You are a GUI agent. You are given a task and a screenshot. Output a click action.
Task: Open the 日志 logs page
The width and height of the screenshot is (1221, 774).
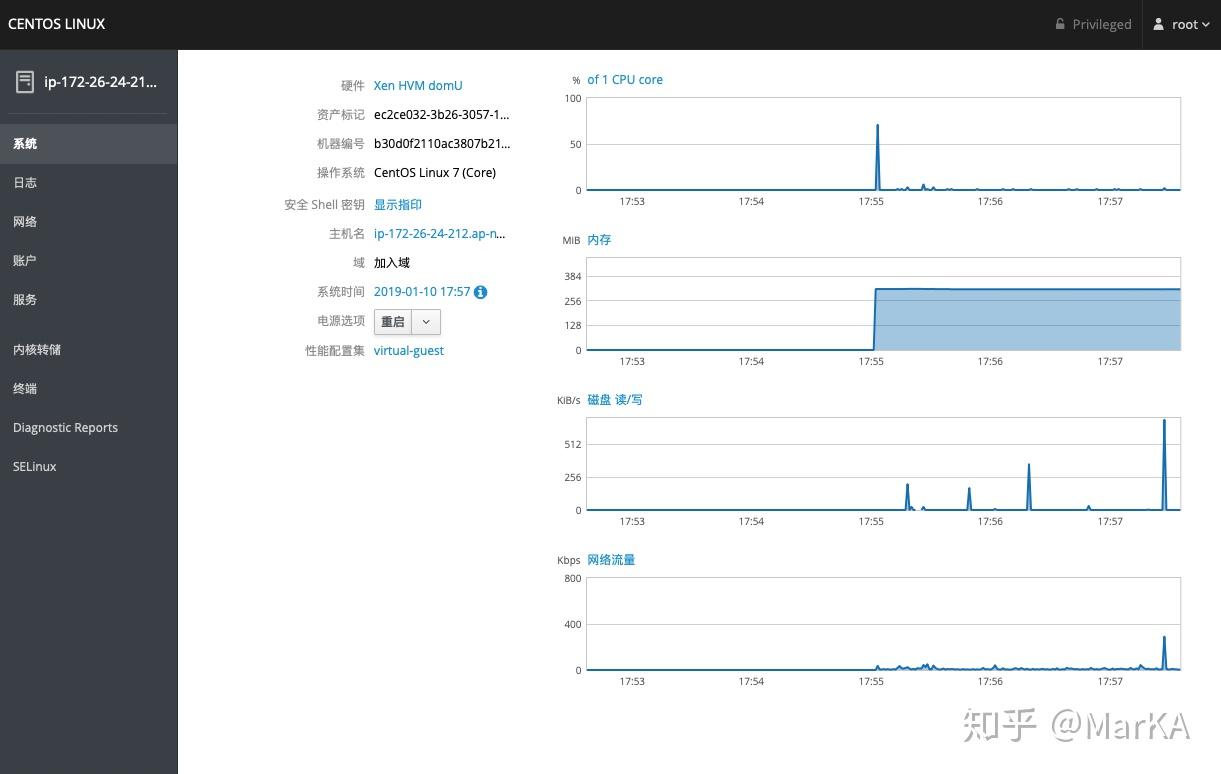[x=88, y=183]
